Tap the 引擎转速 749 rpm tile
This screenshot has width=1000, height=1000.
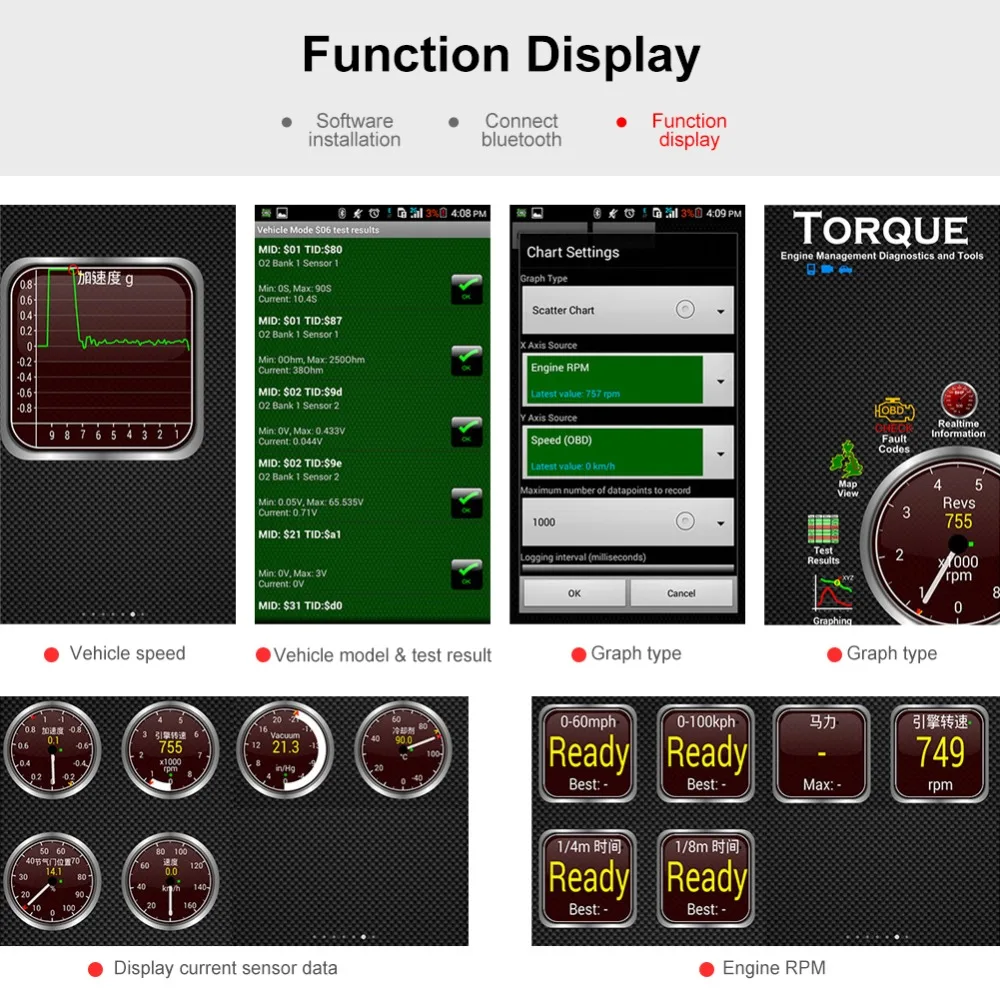939,754
